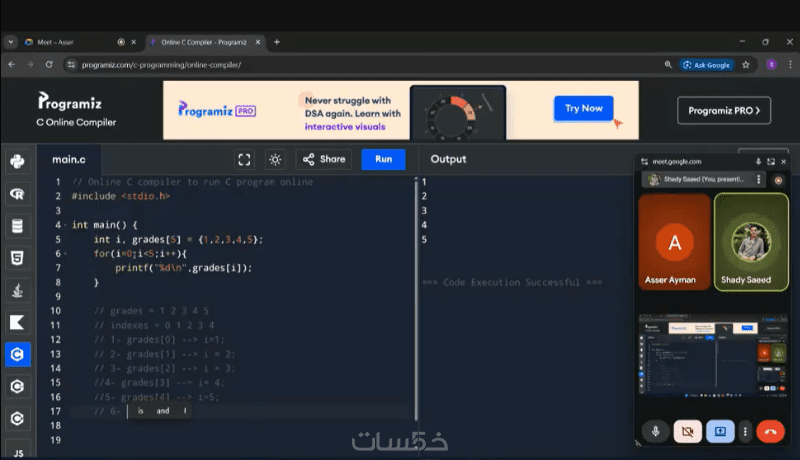Click the grades array declaration line
The width and height of the screenshot is (800, 460).
tap(178, 239)
